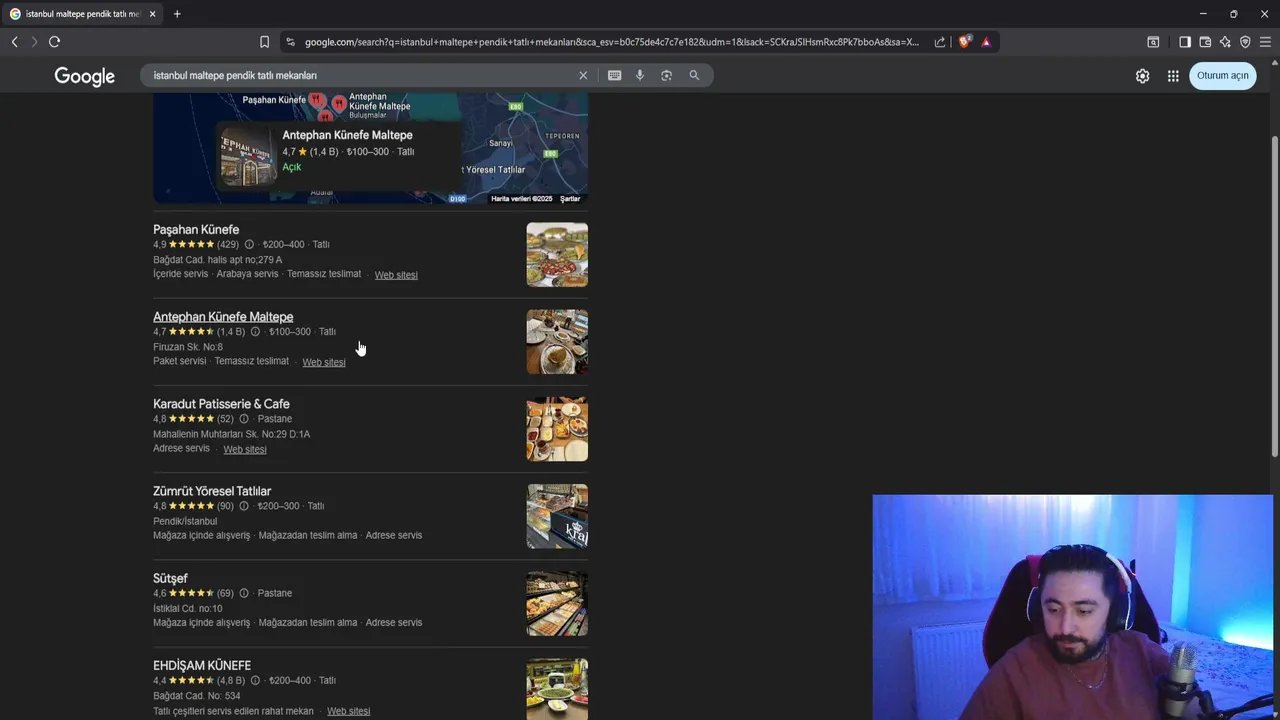Clear the Google search box text

(583, 75)
